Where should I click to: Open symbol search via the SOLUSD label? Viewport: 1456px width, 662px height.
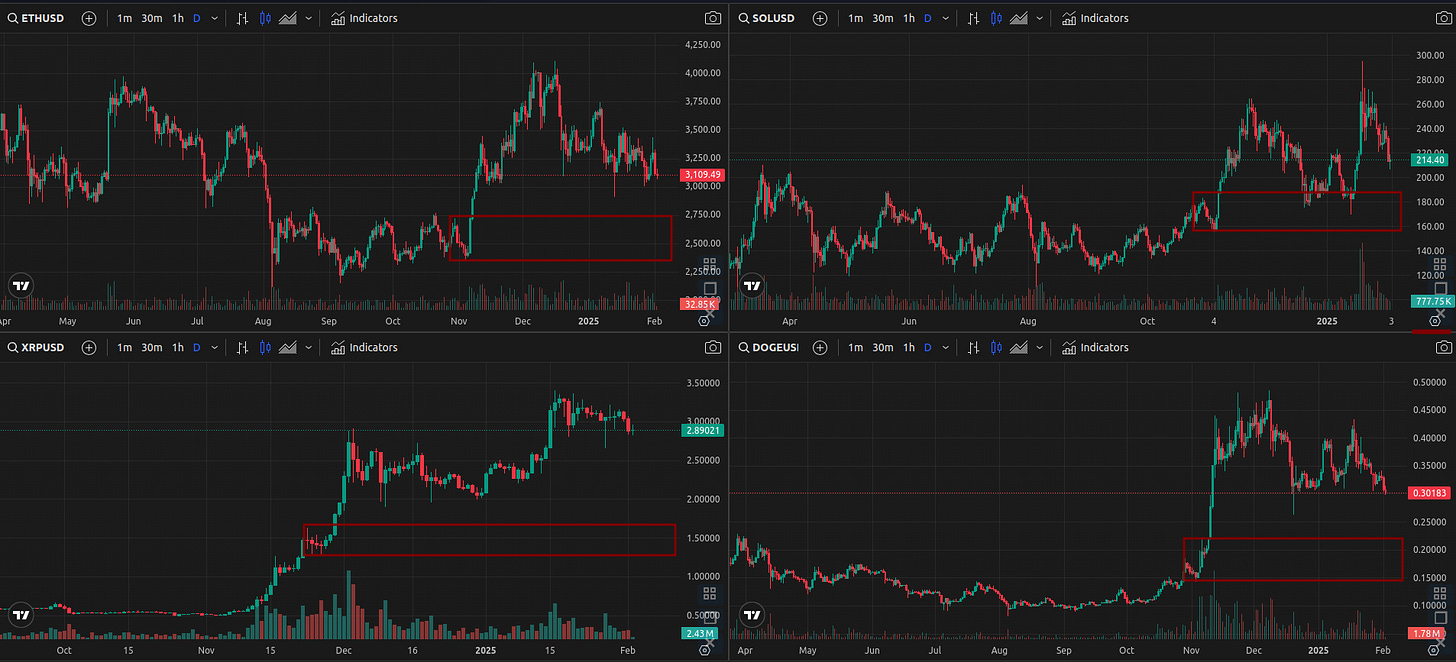(x=767, y=18)
